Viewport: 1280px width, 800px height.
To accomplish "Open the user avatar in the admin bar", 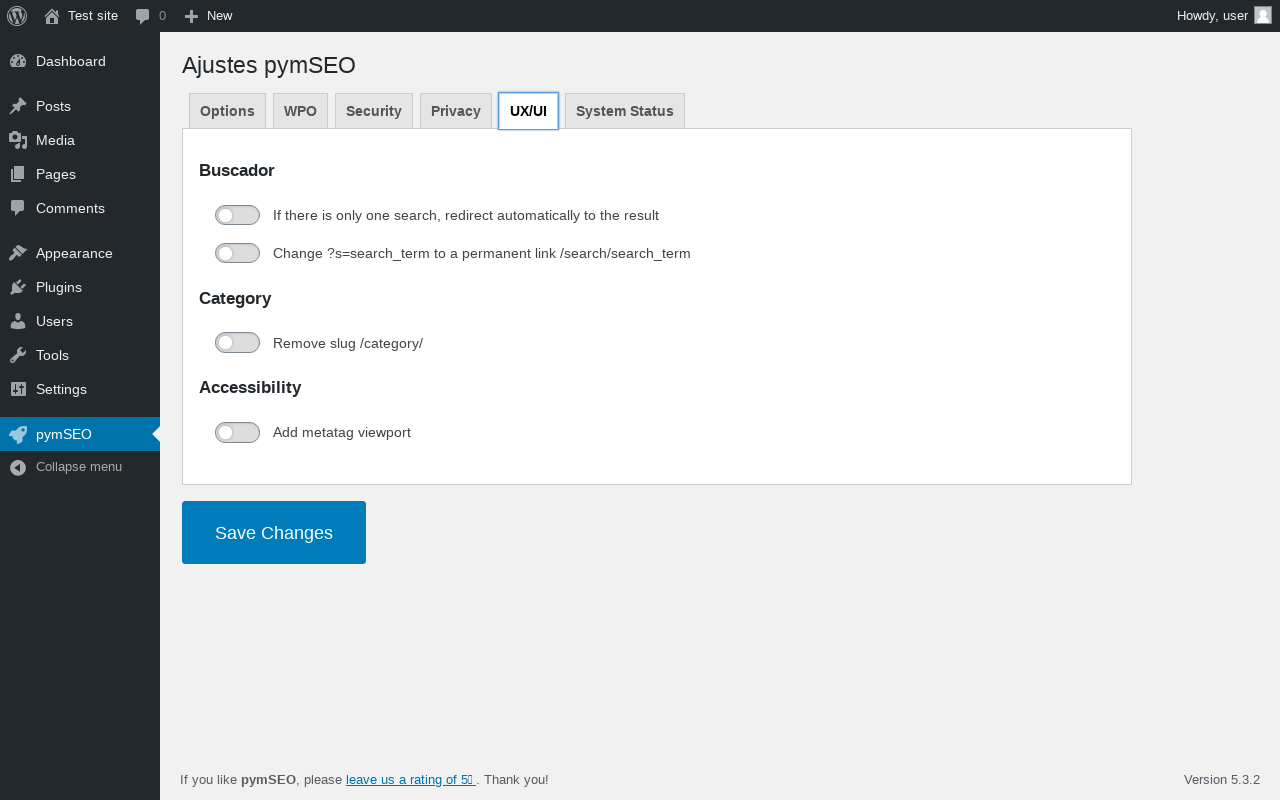I will pyautogui.click(x=1263, y=15).
